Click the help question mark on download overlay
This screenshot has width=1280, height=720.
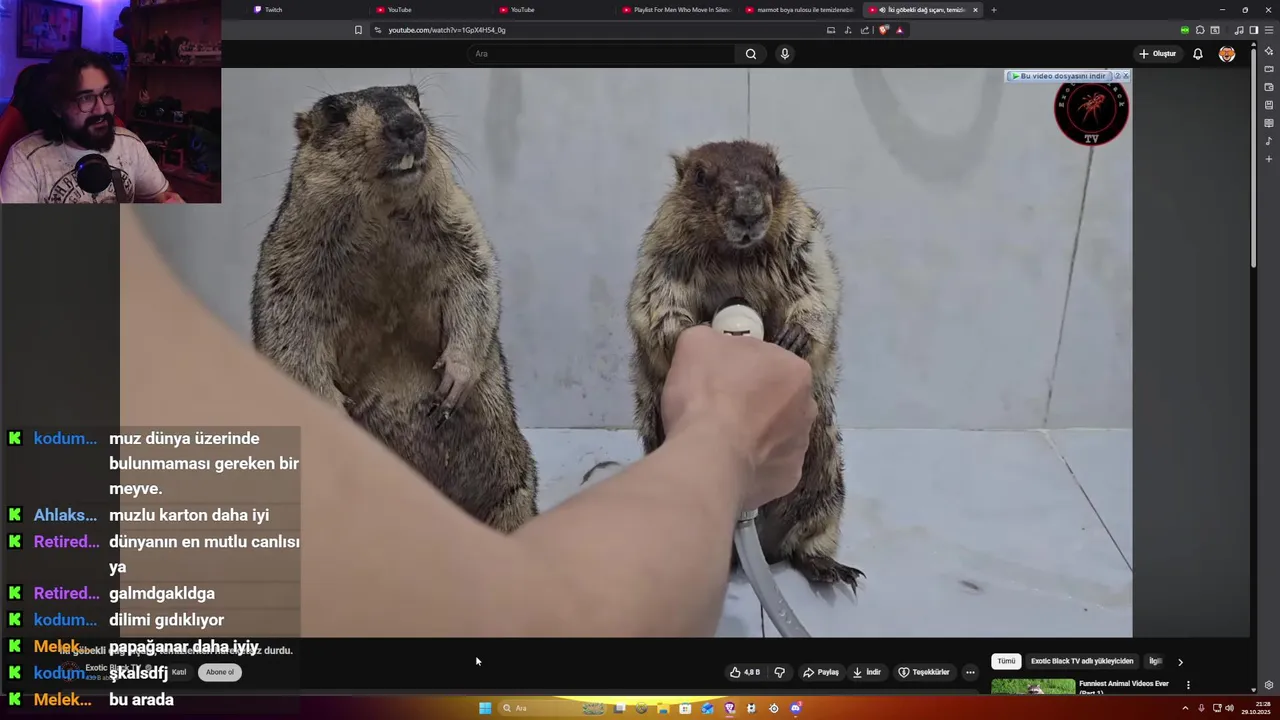click(x=1117, y=76)
